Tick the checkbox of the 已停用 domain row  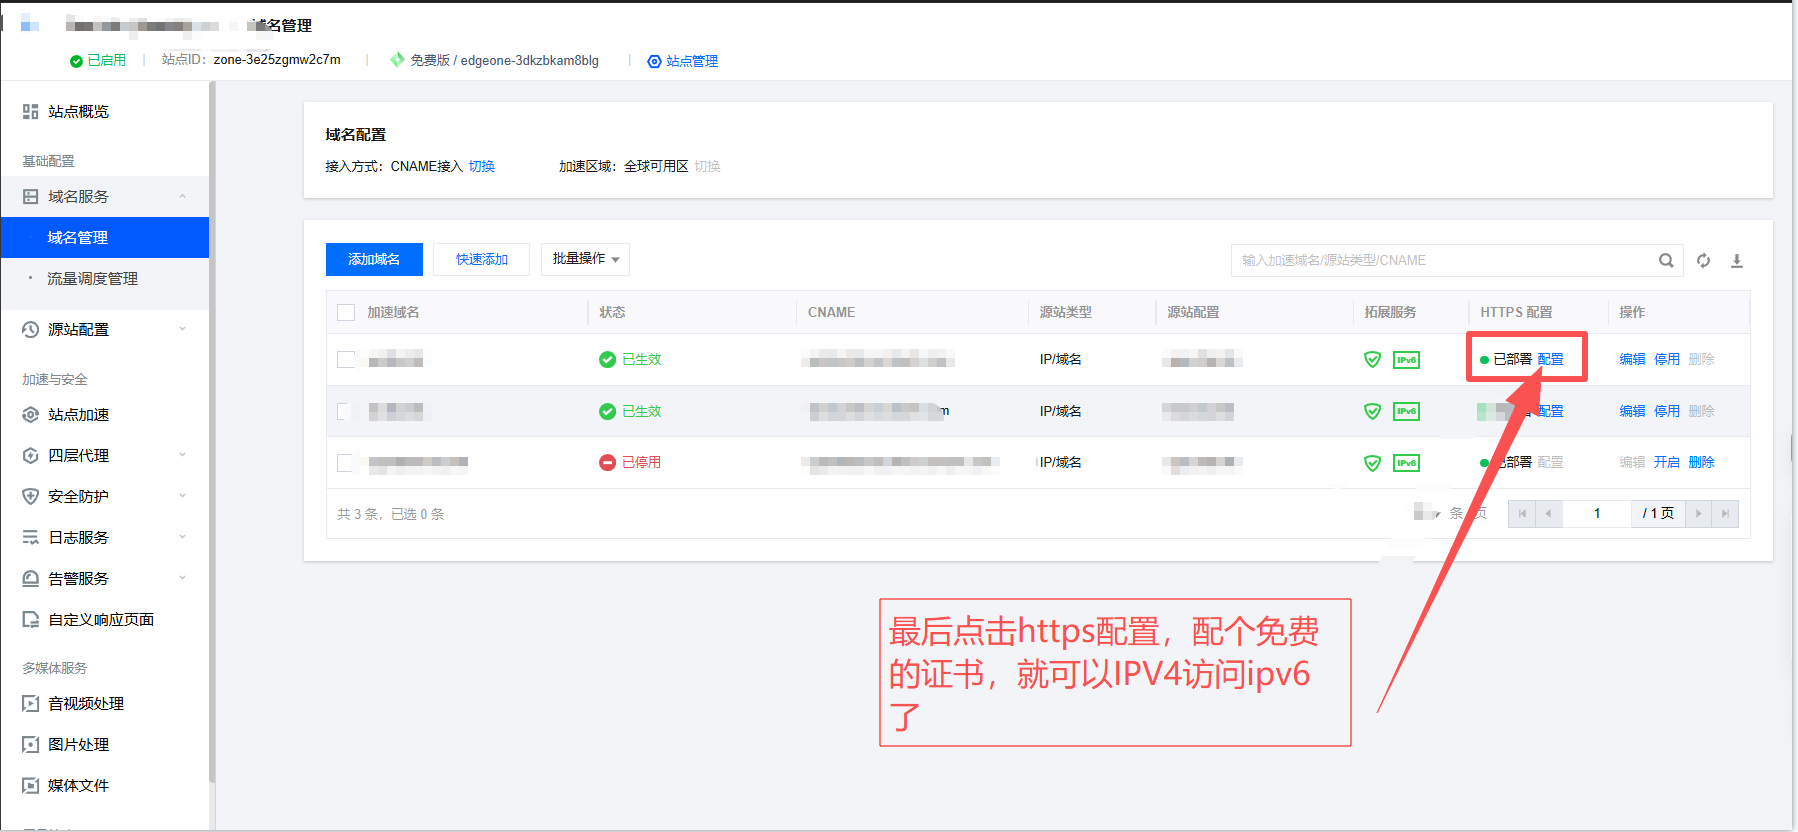(x=346, y=462)
